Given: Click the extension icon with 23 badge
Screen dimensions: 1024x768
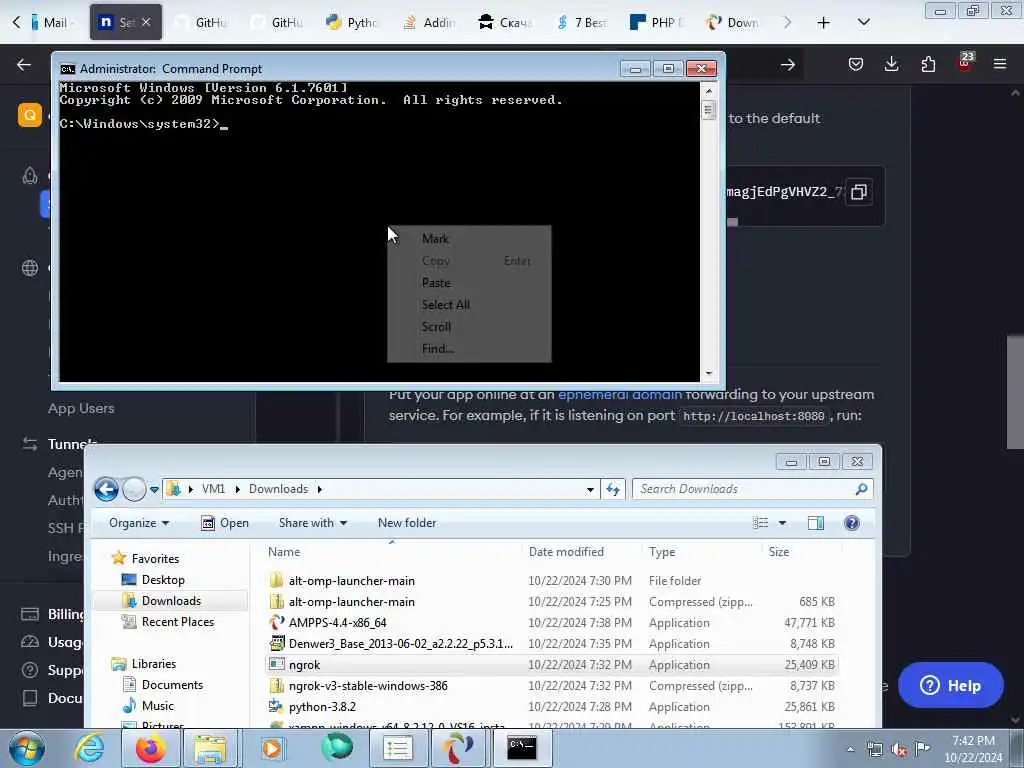Looking at the screenshot, I should pyautogui.click(x=965, y=63).
